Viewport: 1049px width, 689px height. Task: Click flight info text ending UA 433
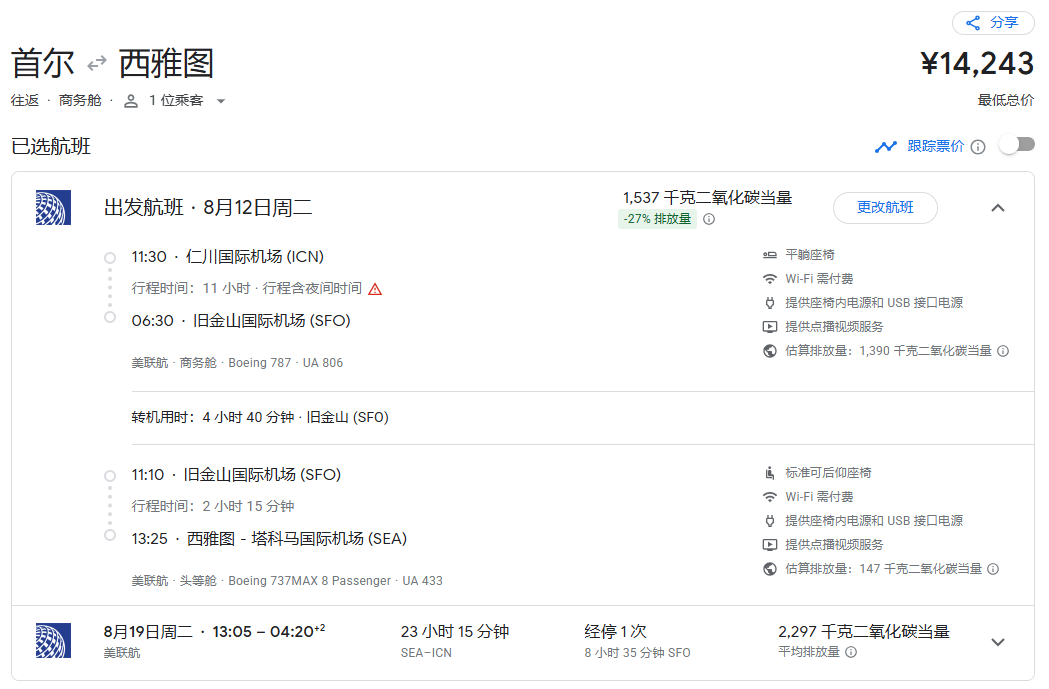point(287,581)
